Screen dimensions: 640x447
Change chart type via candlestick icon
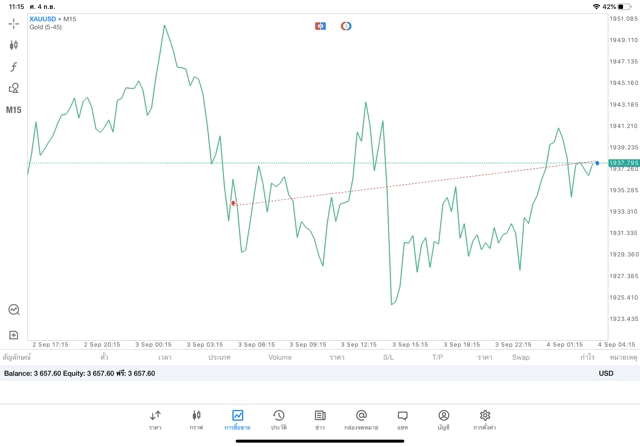click(x=14, y=45)
